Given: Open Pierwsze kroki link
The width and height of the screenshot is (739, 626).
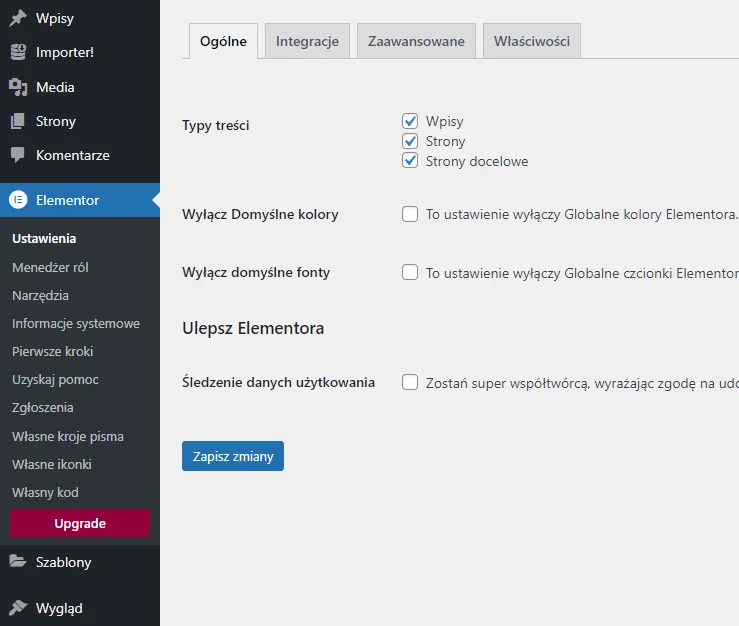Looking at the screenshot, I should tap(53, 352).
